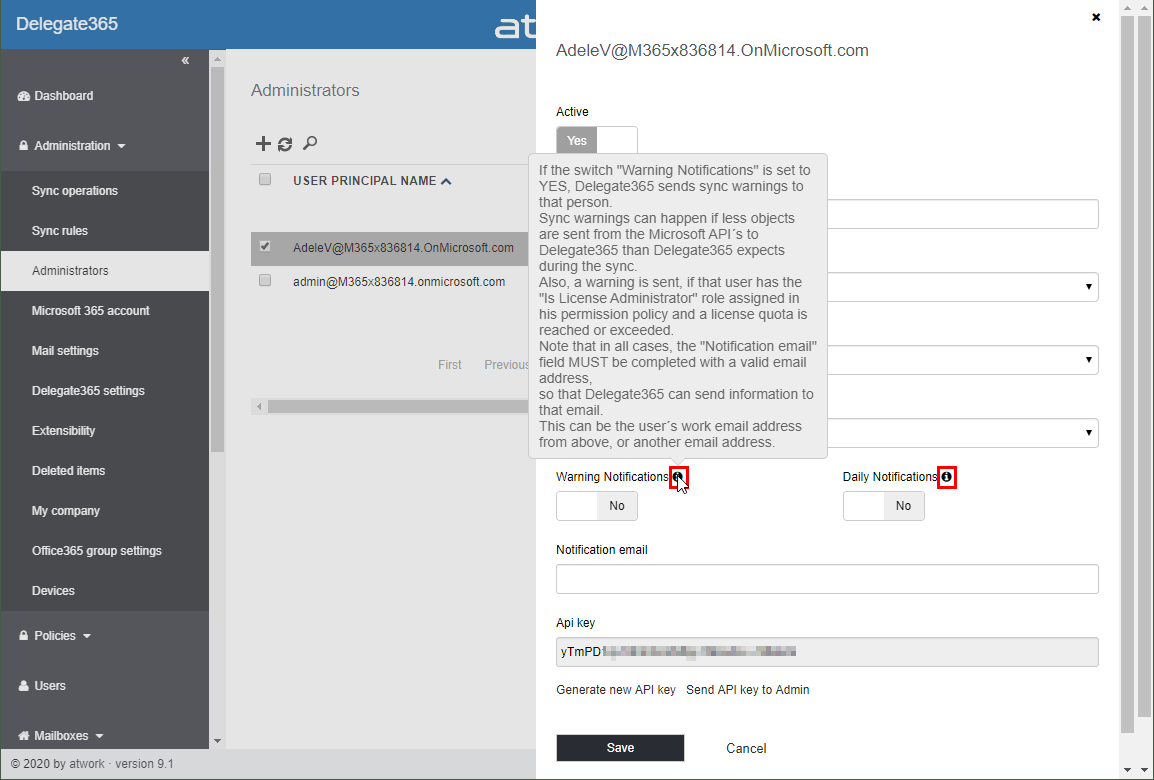Click Send API key to Admin
Image resolution: width=1154 pixels, height=780 pixels.
tap(748, 690)
